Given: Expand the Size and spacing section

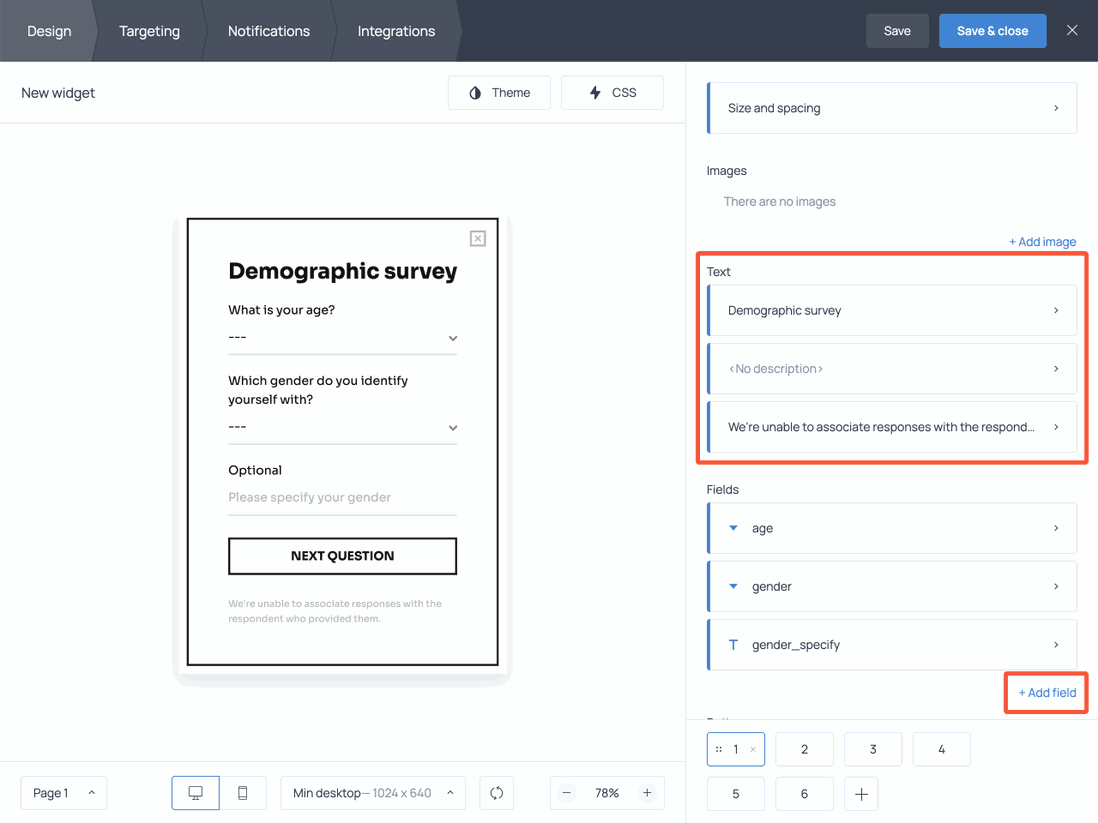Looking at the screenshot, I should point(891,107).
